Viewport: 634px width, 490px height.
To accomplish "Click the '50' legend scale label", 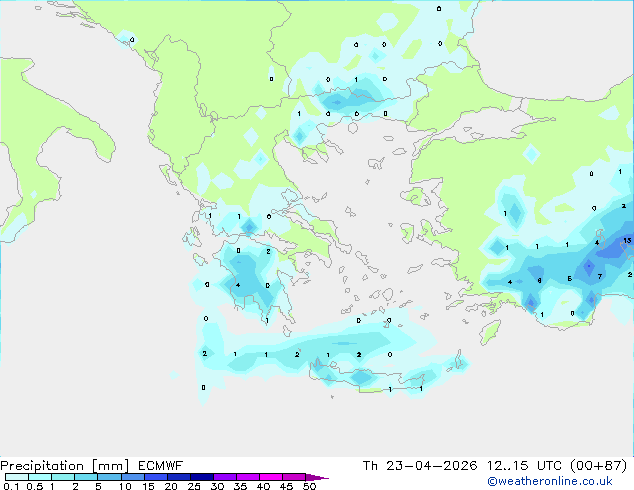I will tap(309, 486).
